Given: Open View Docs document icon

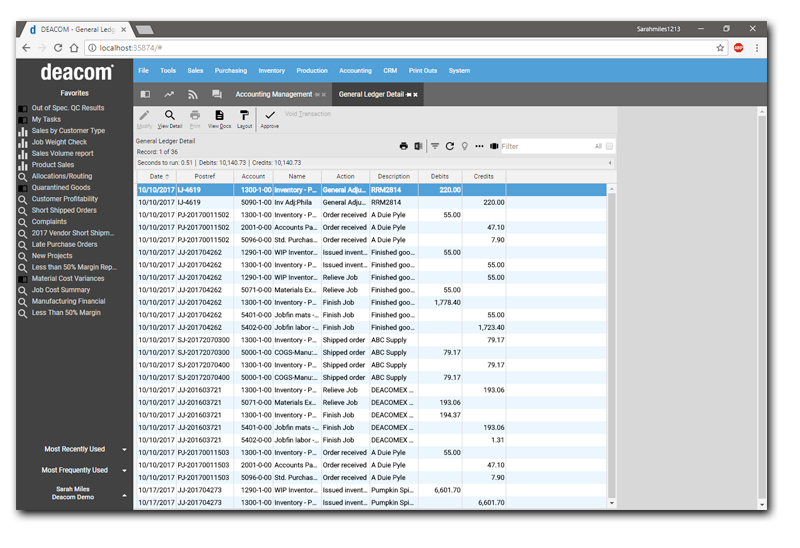Looking at the screenshot, I should pos(219,115).
